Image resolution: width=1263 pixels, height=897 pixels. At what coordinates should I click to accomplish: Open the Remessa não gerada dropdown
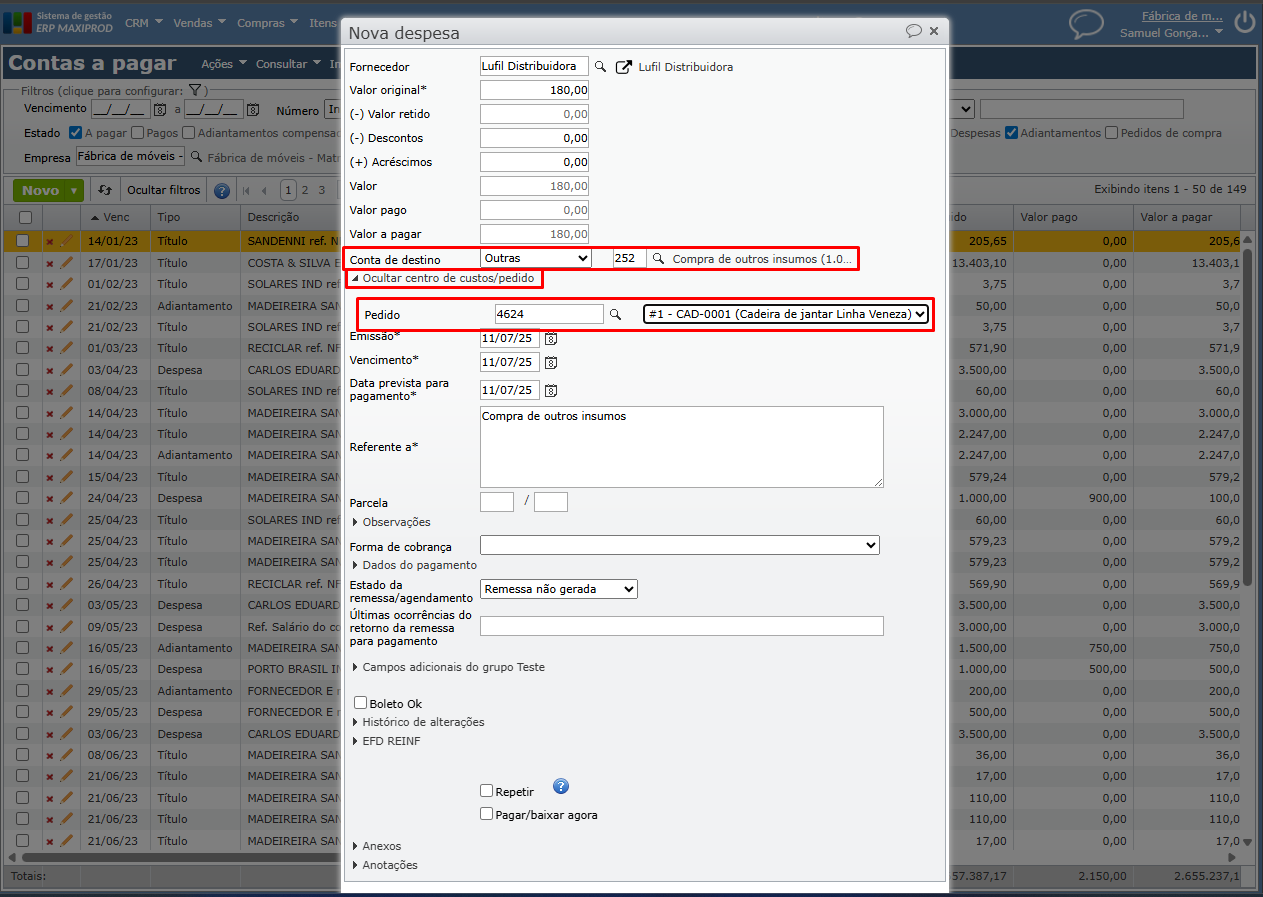coord(559,589)
